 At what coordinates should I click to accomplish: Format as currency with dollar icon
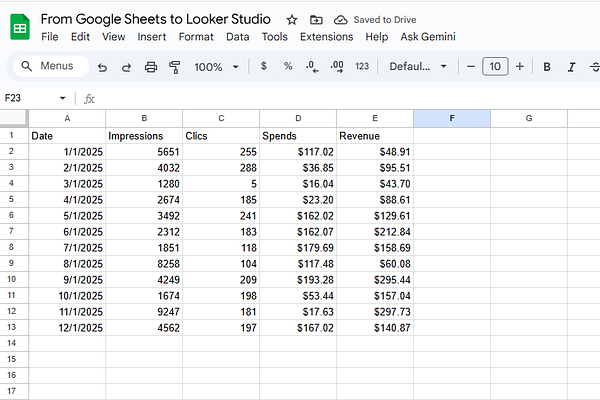264,66
